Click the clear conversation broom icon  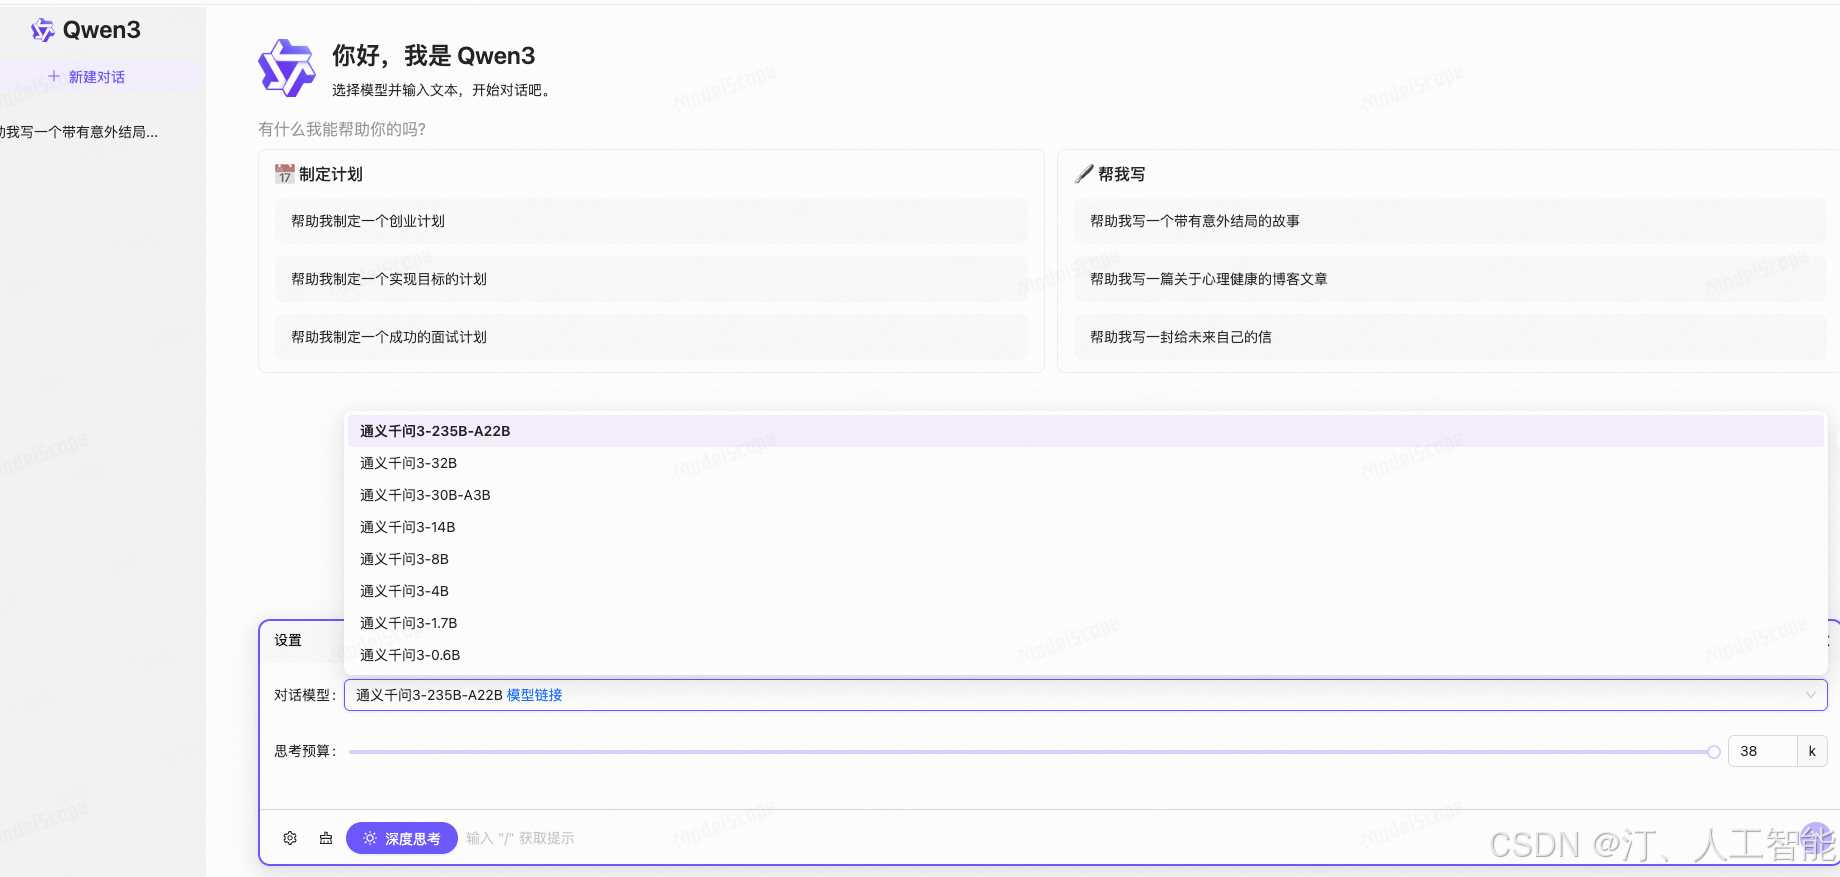pos(326,838)
